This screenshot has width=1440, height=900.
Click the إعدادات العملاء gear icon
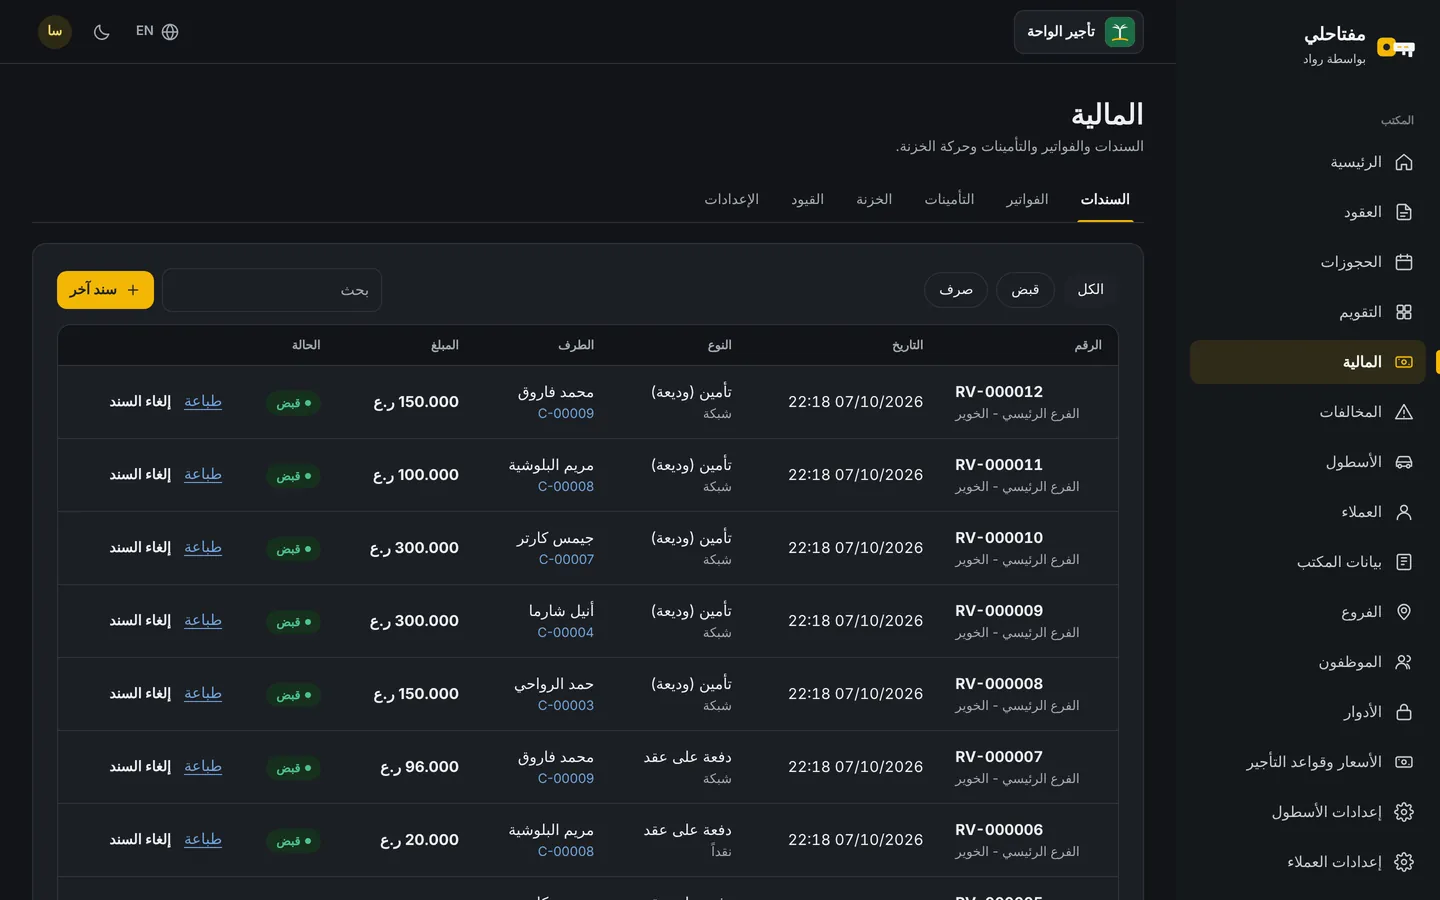[1404, 862]
